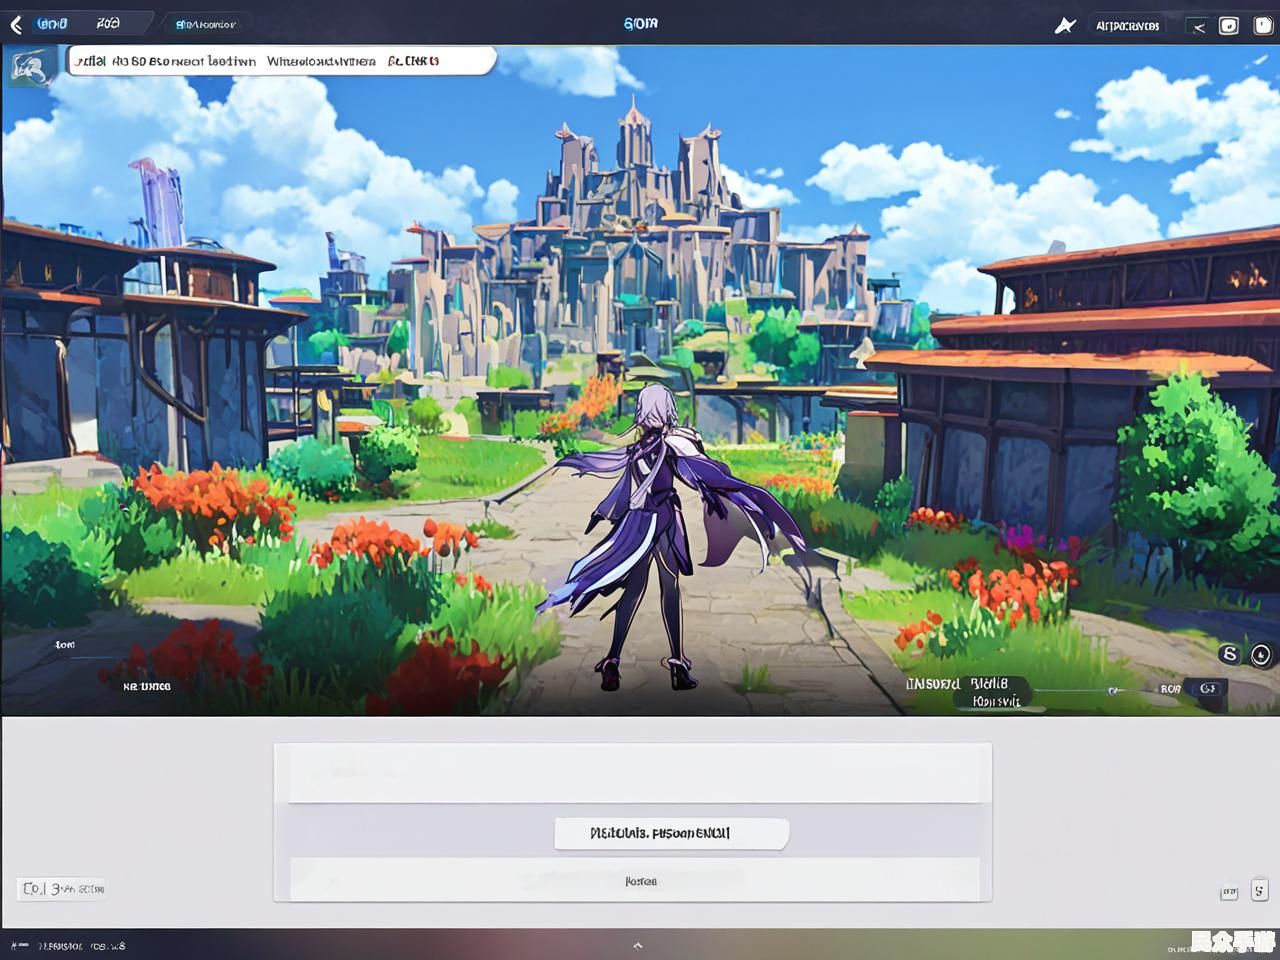Click the round S icon above the slider
Viewport: 1280px width, 960px height.
pos(1230,655)
